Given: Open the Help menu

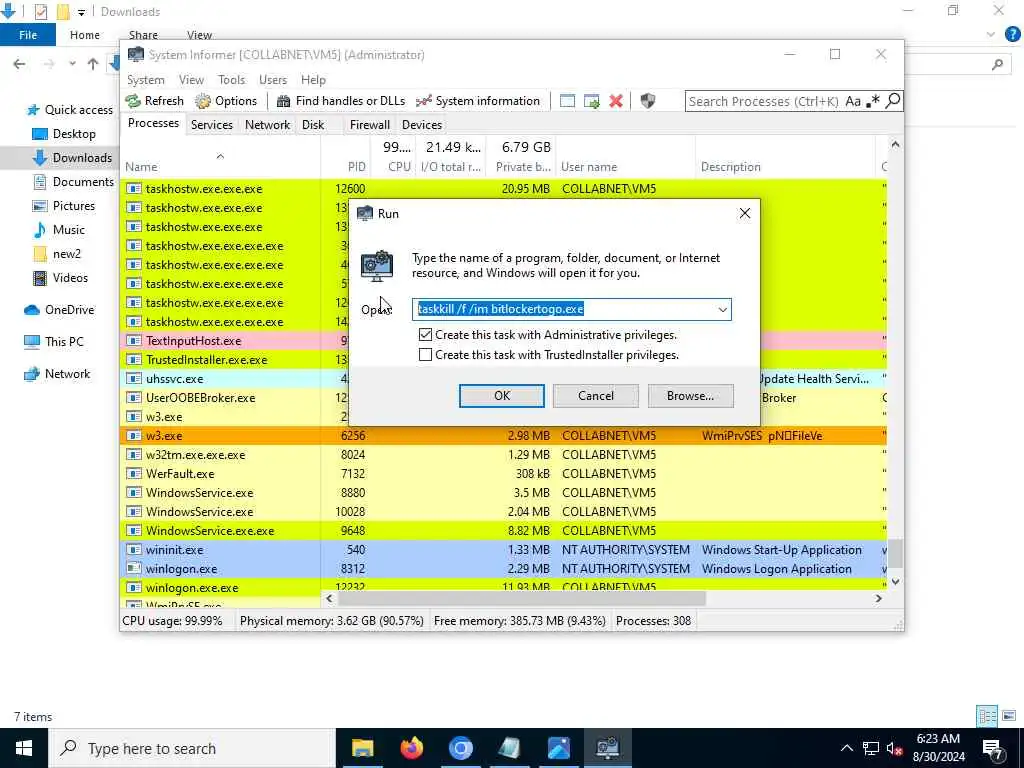Looking at the screenshot, I should tap(313, 80).
